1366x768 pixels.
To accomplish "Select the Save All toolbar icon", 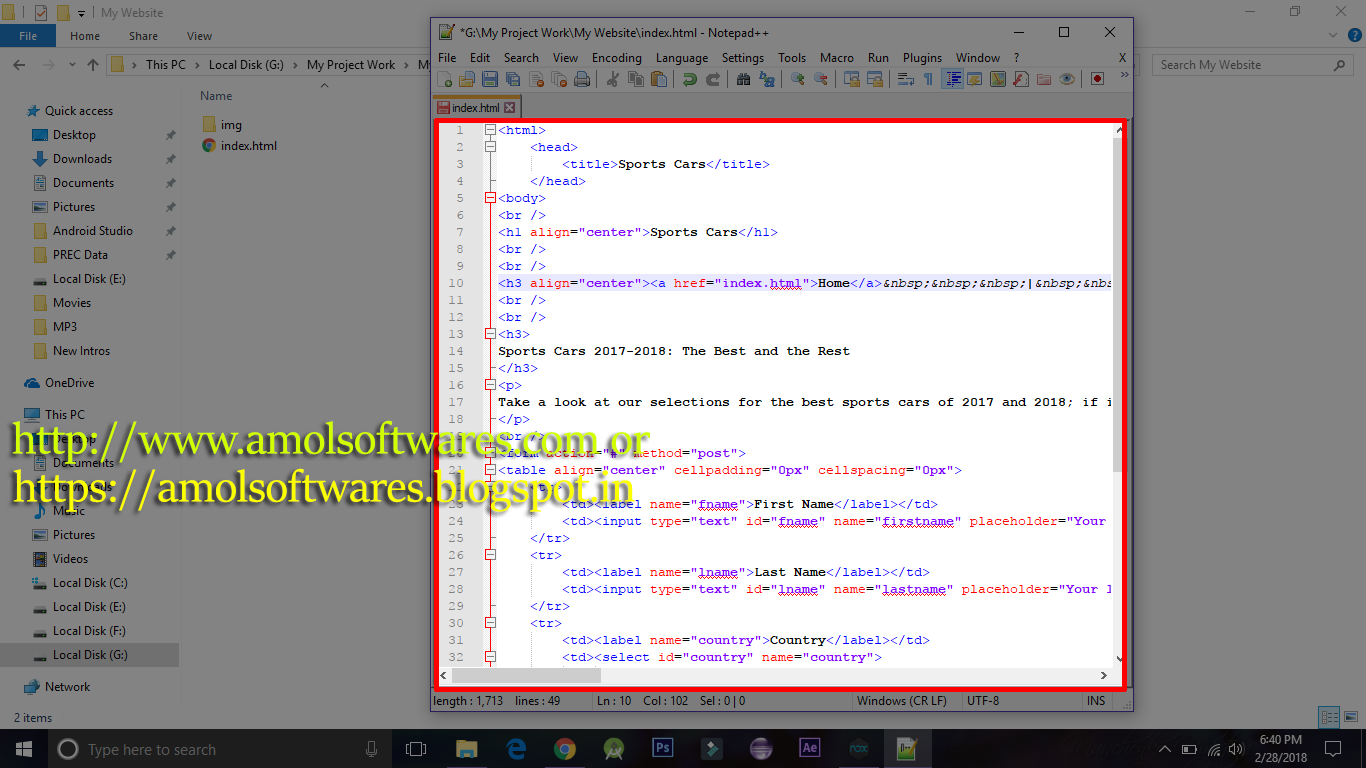I will (x=510, y=79).
